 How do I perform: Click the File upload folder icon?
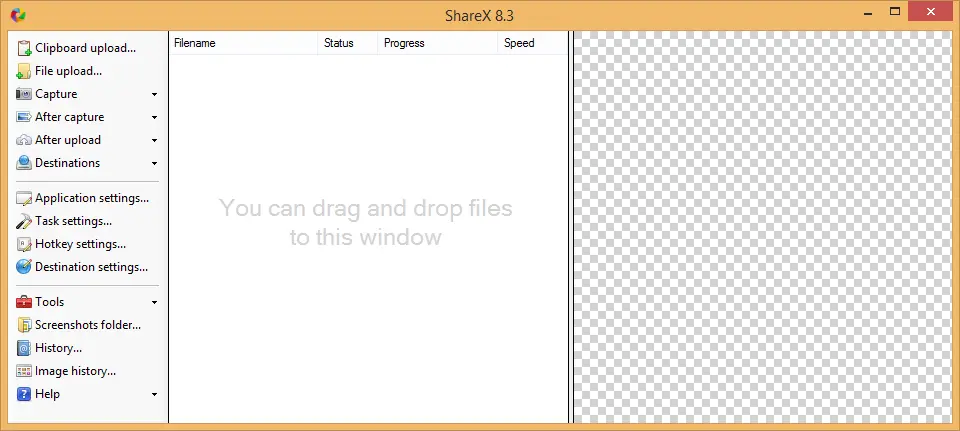click(x=24, y=71)
